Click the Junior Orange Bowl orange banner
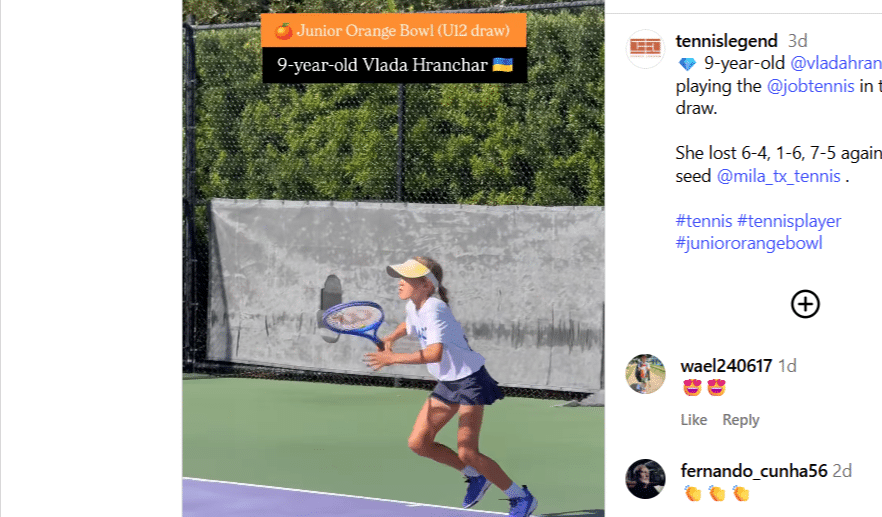The width and height of the screenshot is (882, 517). click(x=394, y=30)
